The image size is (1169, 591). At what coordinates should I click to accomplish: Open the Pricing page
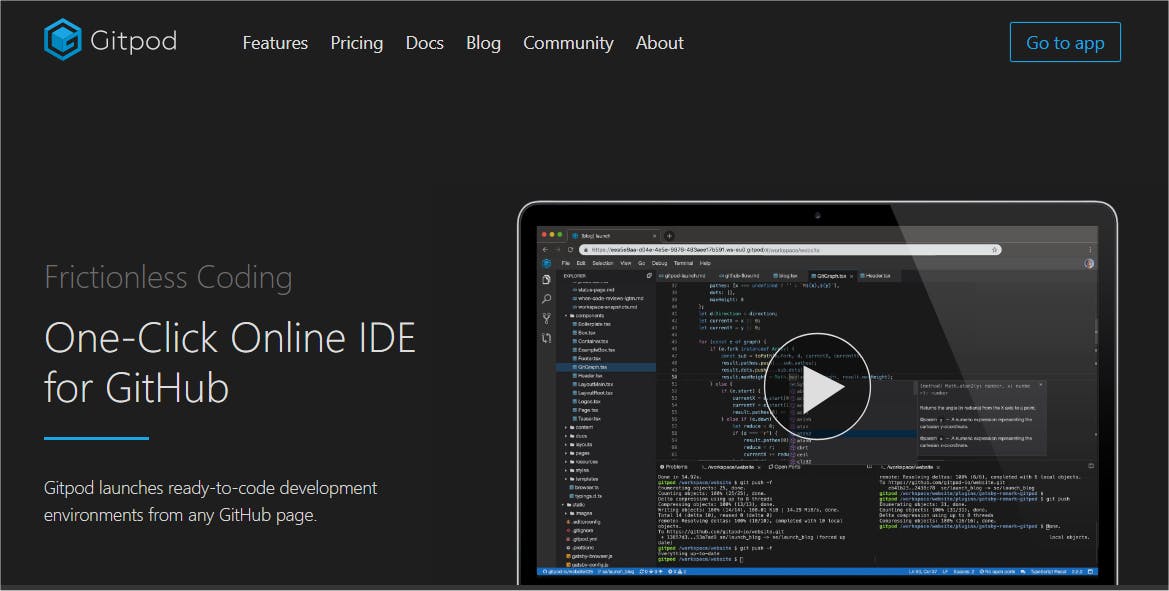(x=356, y=43)
